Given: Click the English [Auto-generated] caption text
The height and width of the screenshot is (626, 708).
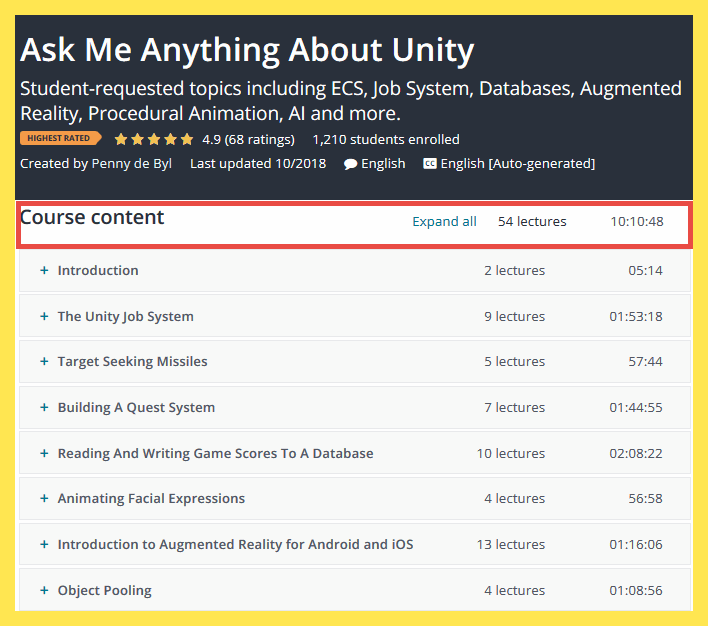Looking at the screenshot, I should point(518,164).
